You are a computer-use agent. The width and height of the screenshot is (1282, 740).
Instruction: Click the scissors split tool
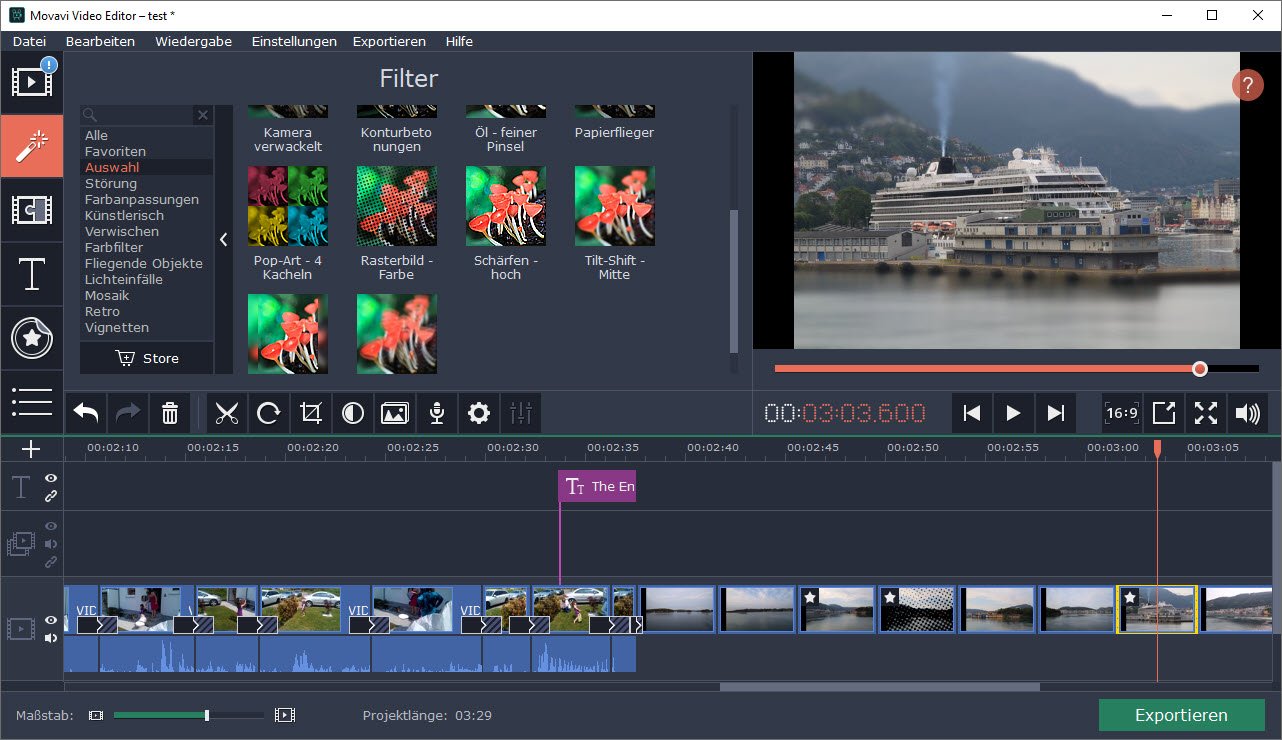(x=227, y=413)
